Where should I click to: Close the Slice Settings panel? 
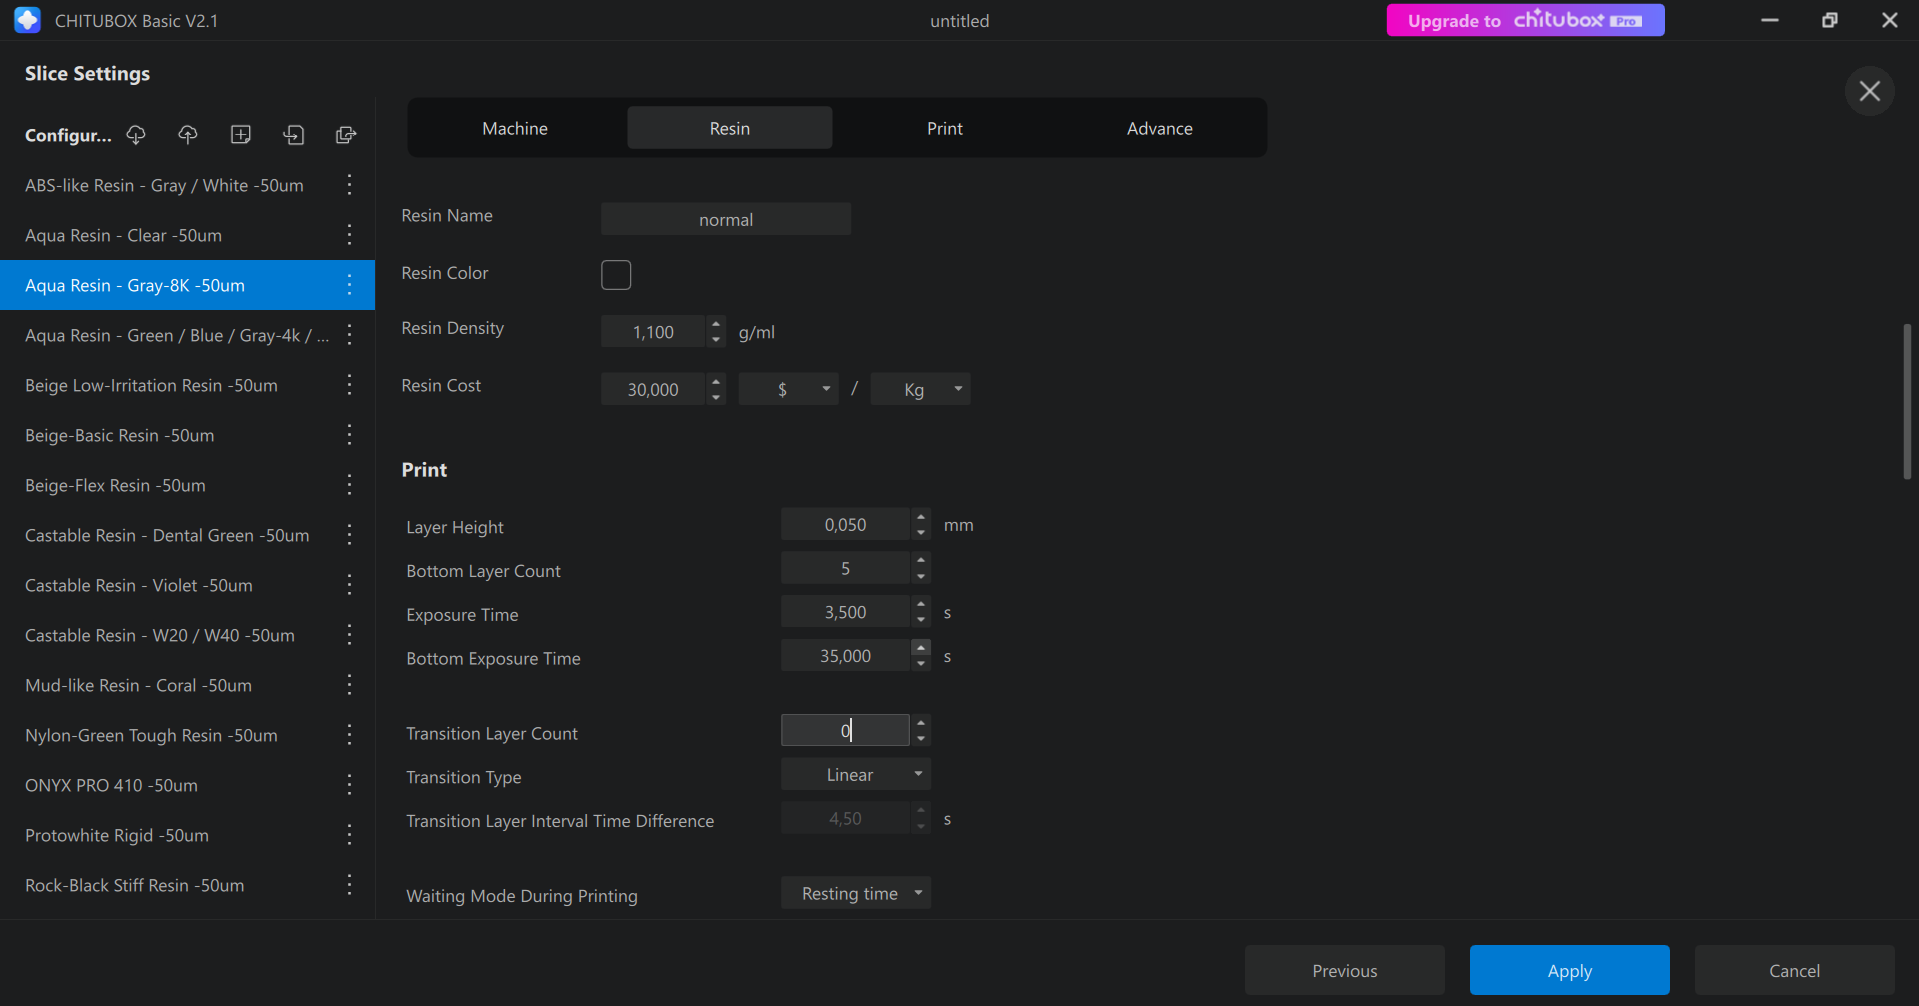(x=1869, y=91)
